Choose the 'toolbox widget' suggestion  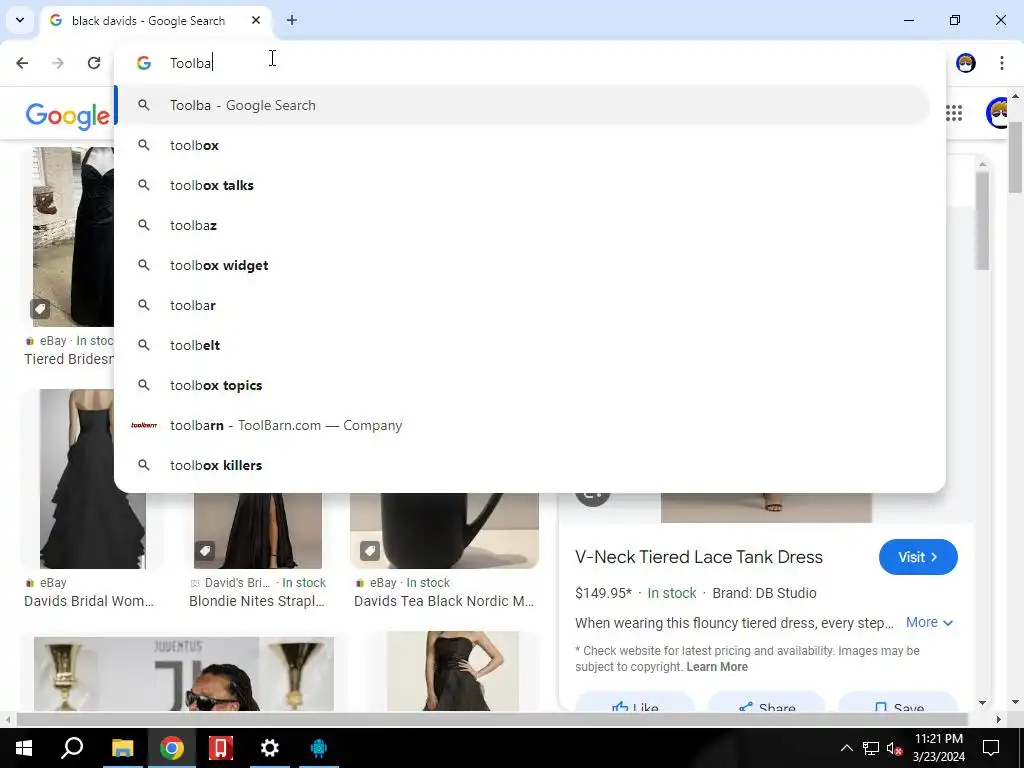pyautogui.click(x=522, y=265)
